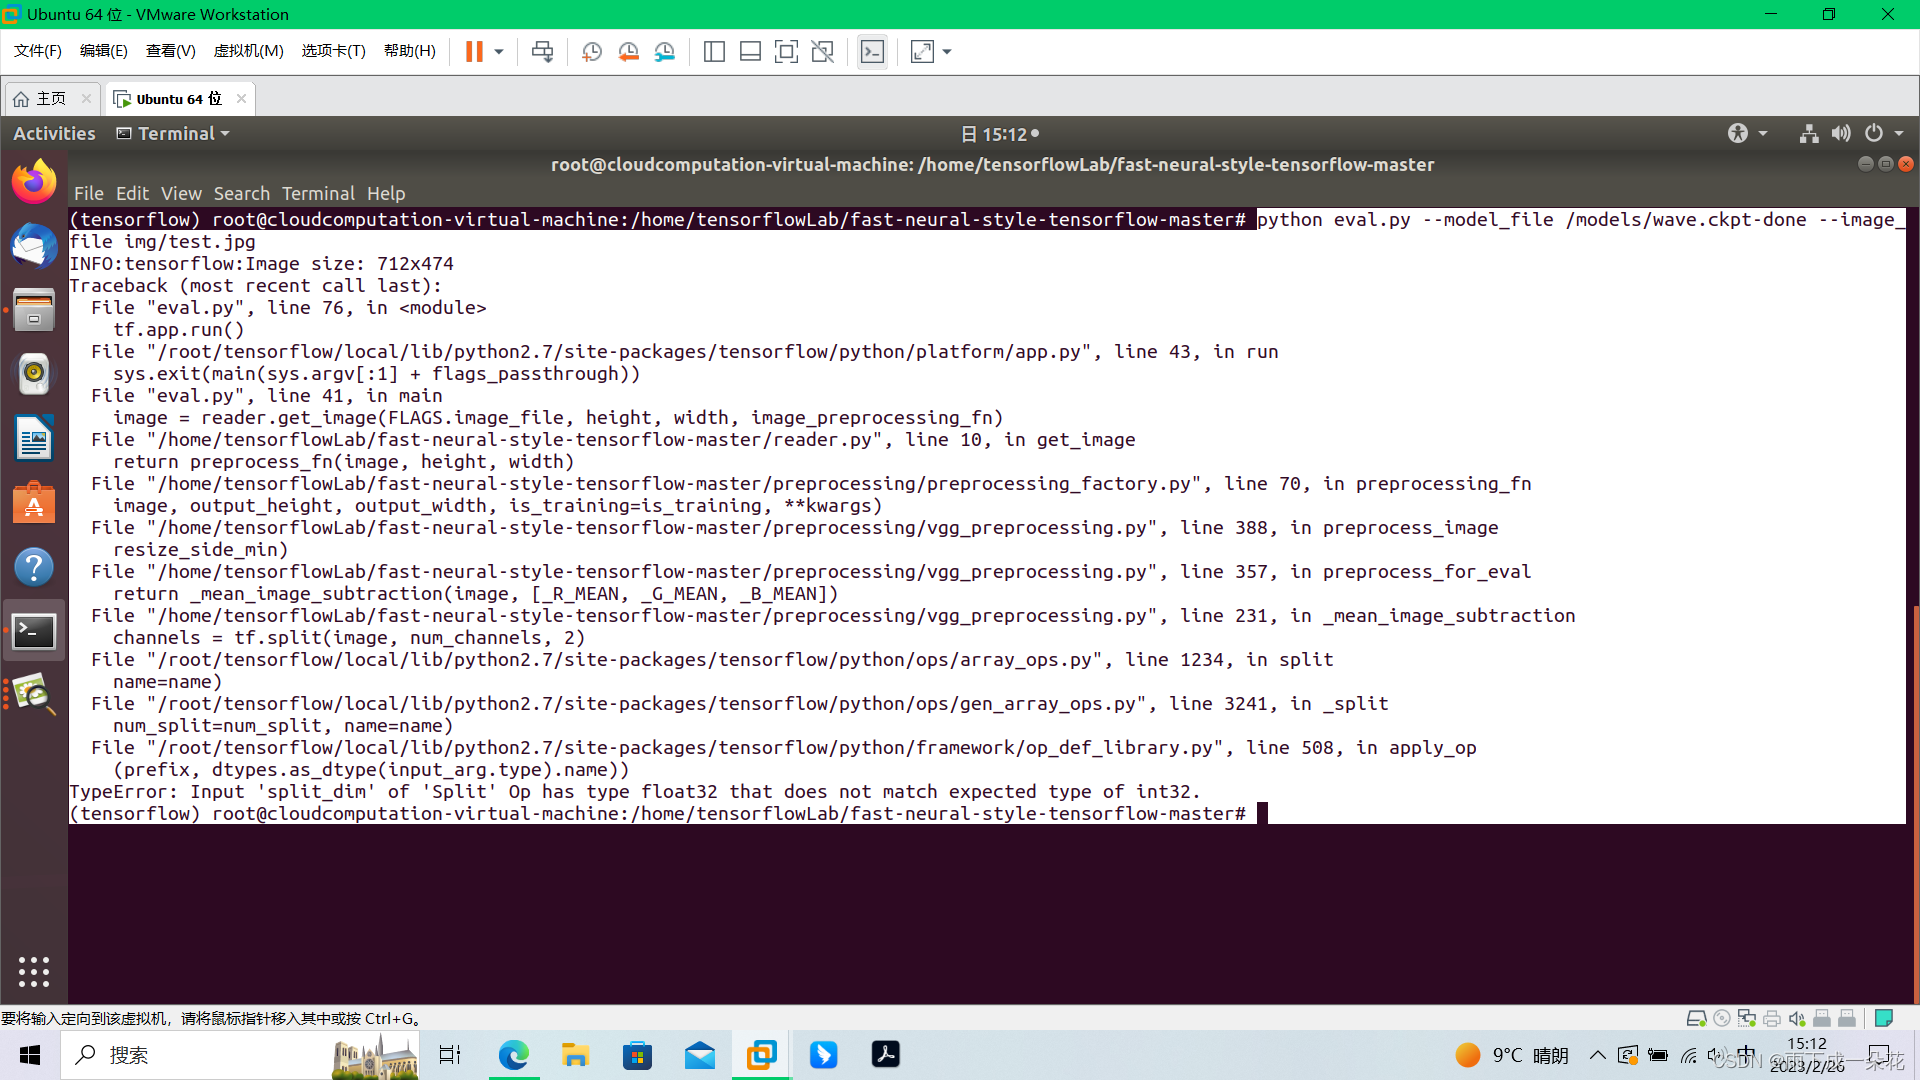Click the VMware pause virtual machine icon

tap(474, 51)
